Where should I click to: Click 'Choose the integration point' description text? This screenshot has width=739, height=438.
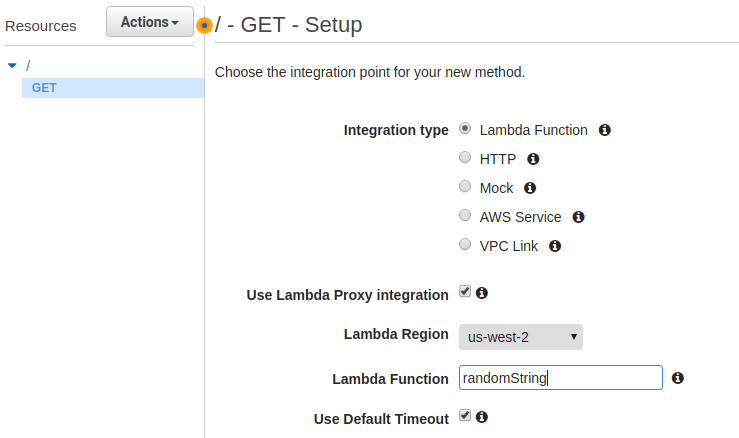tap(370, 72)
